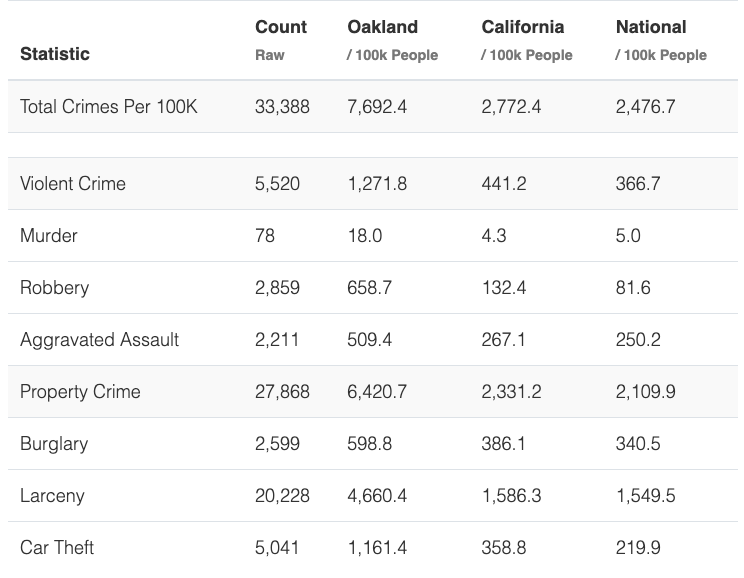The width and height of the screenshot is (744, 578).
Task: Select the Burglary row label
Action: [54, 444]
